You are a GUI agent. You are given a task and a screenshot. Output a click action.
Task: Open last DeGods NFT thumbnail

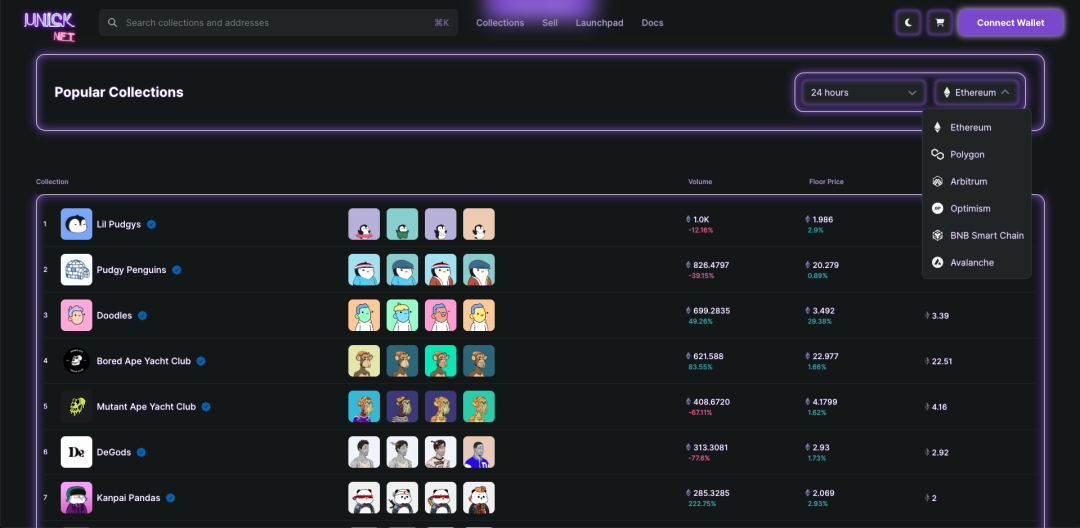[x=479, y=452]
